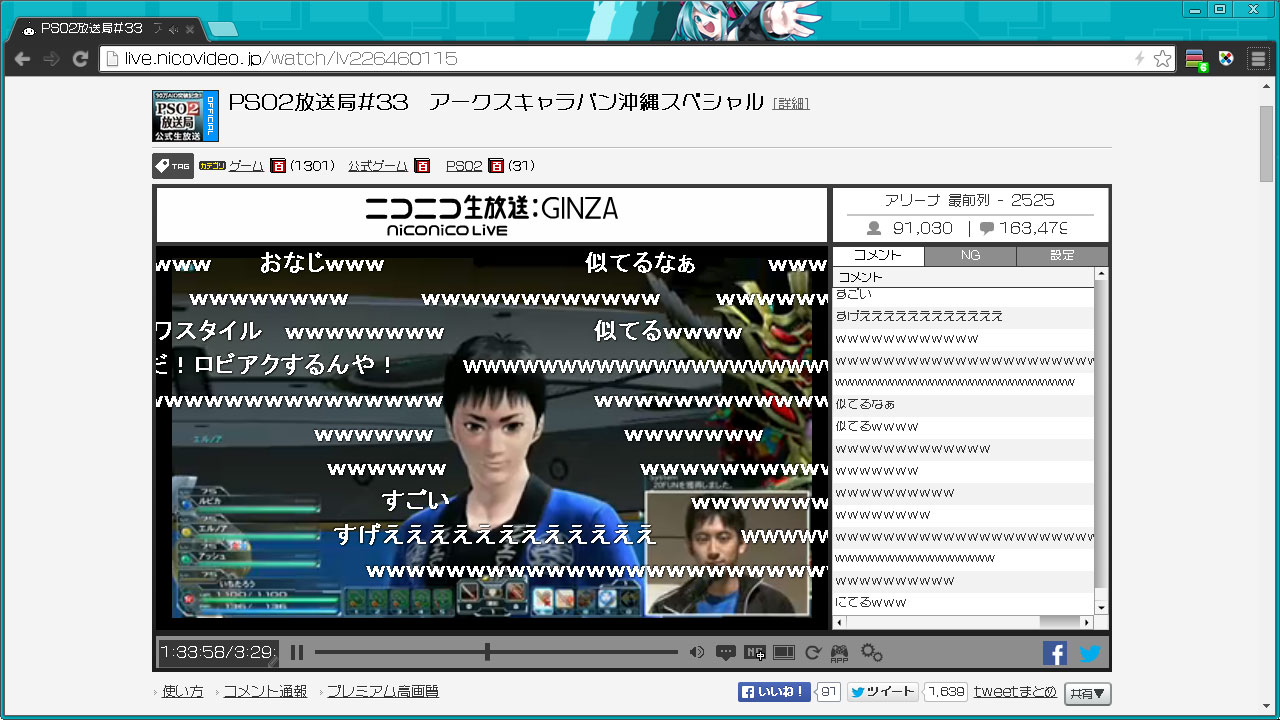The width and height of the screenshot is (1280, 720).
Task: Click the TAG label icon
Action: pyautogui.click(x=172, y=166)
